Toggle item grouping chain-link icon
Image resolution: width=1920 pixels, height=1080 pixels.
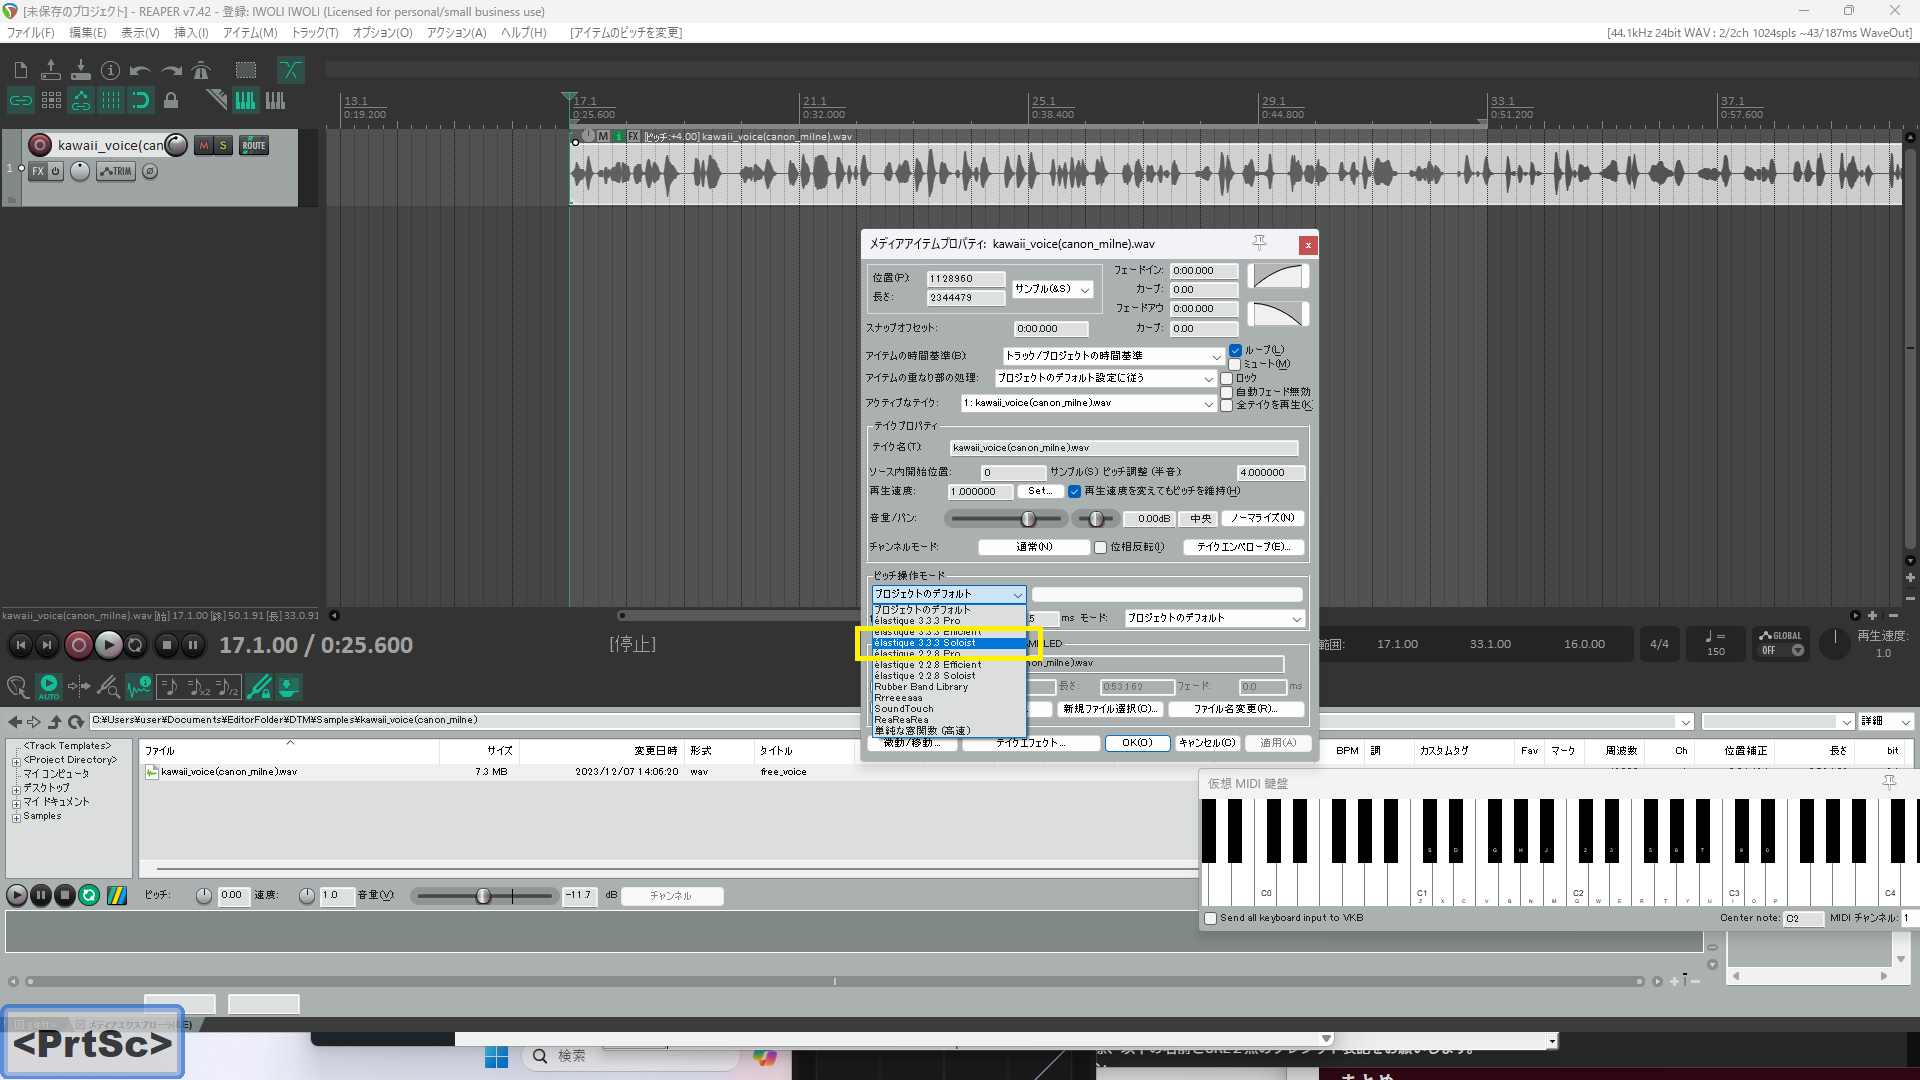point(21,100)
